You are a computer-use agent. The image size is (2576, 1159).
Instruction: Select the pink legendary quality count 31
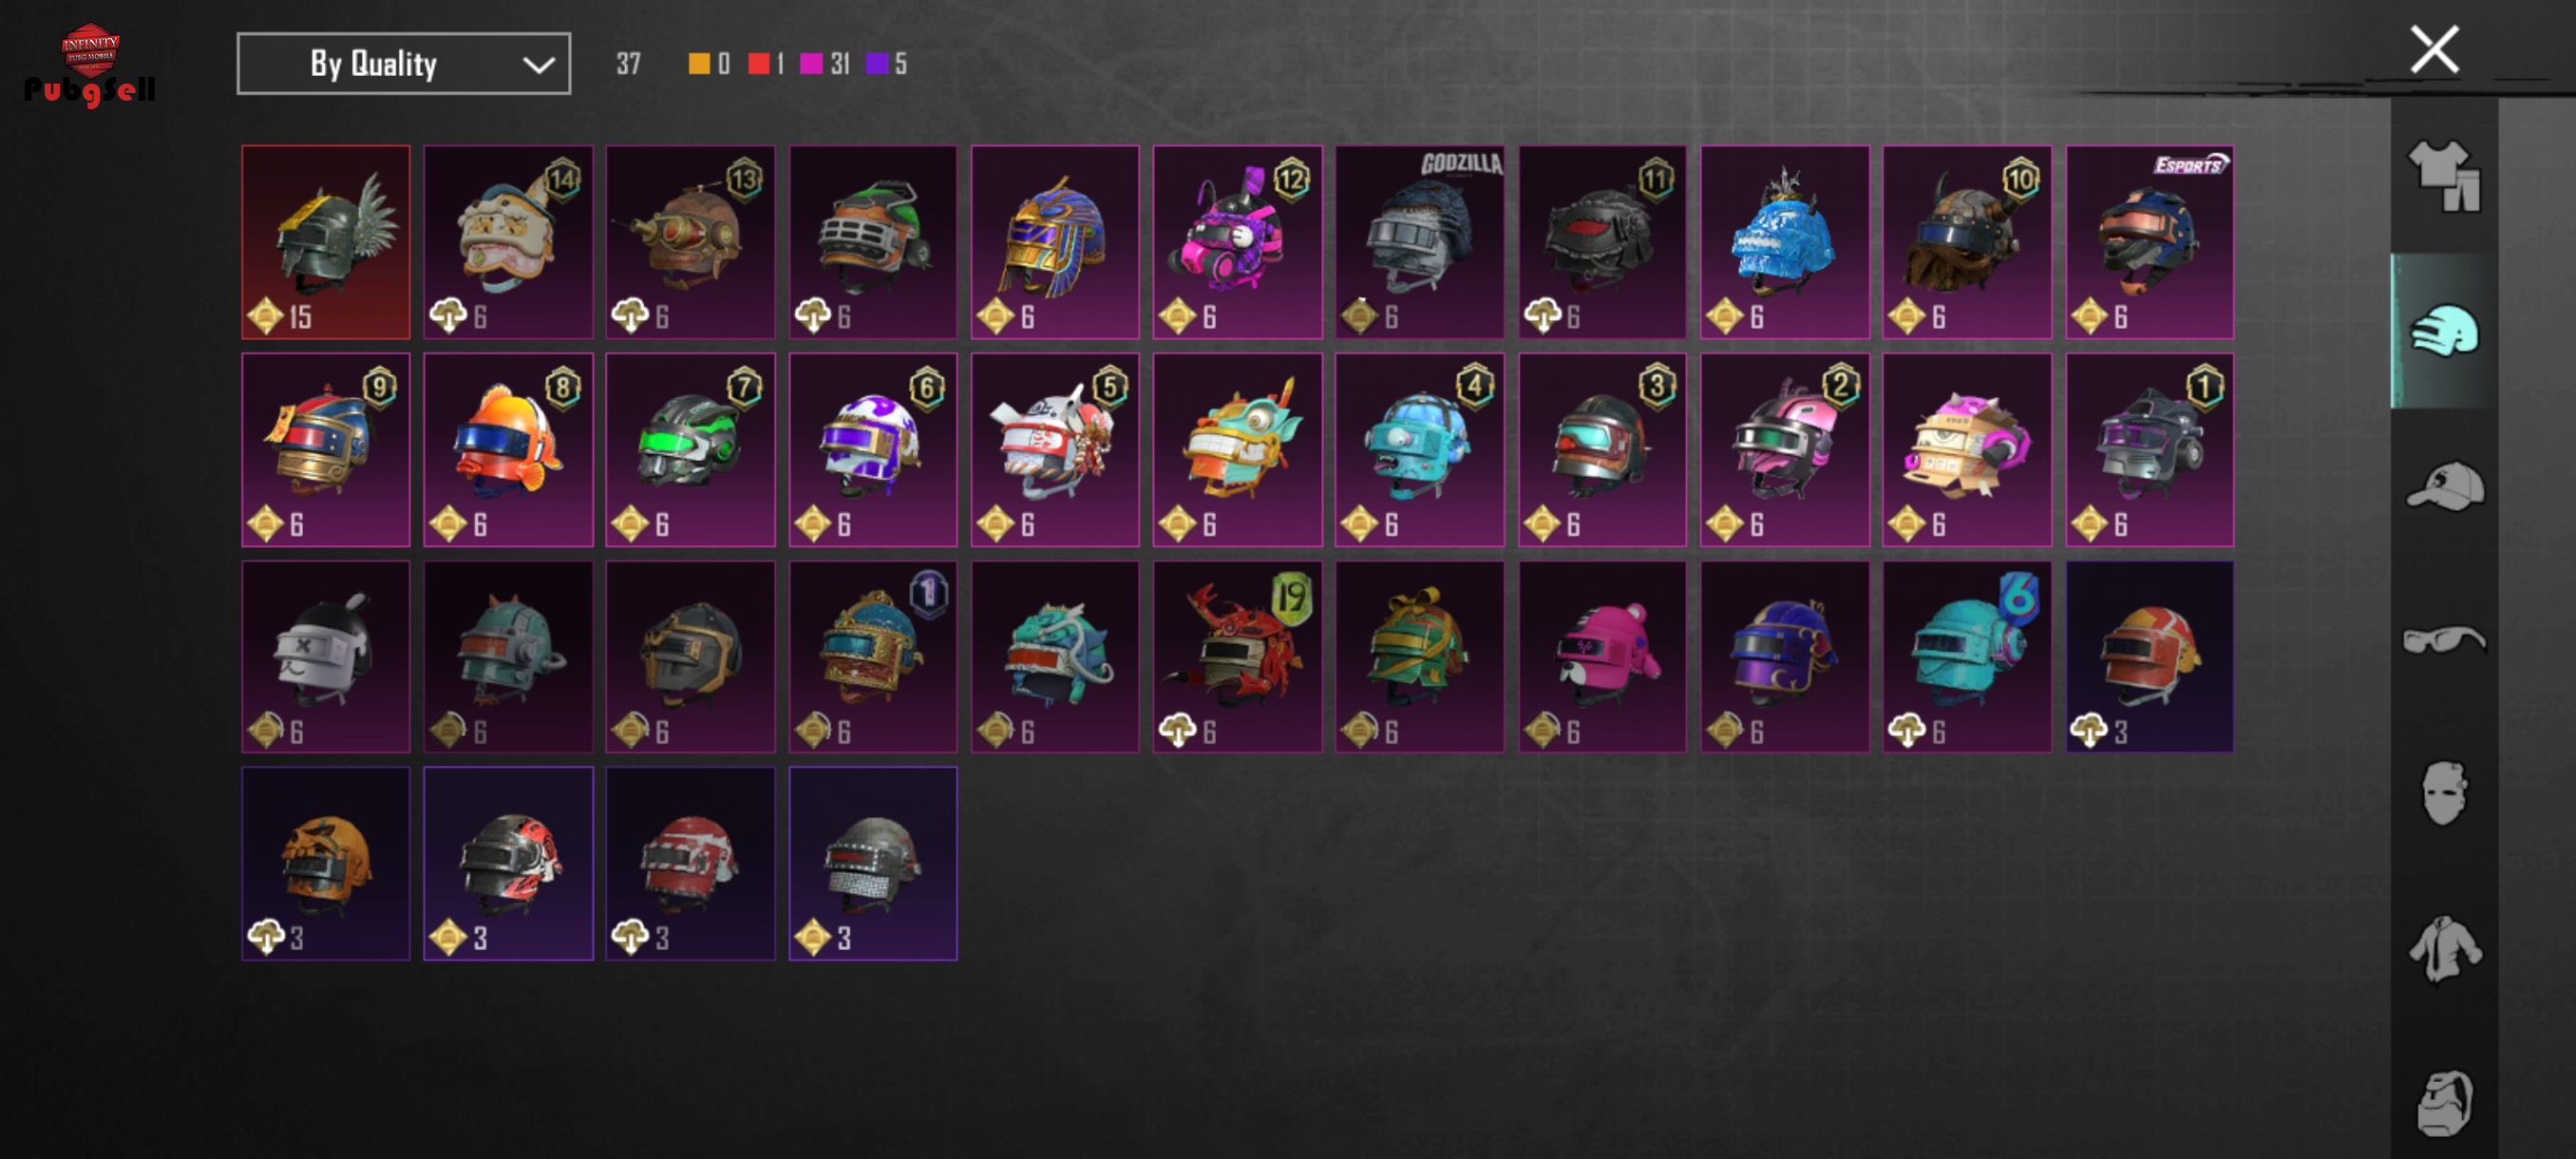825,64
